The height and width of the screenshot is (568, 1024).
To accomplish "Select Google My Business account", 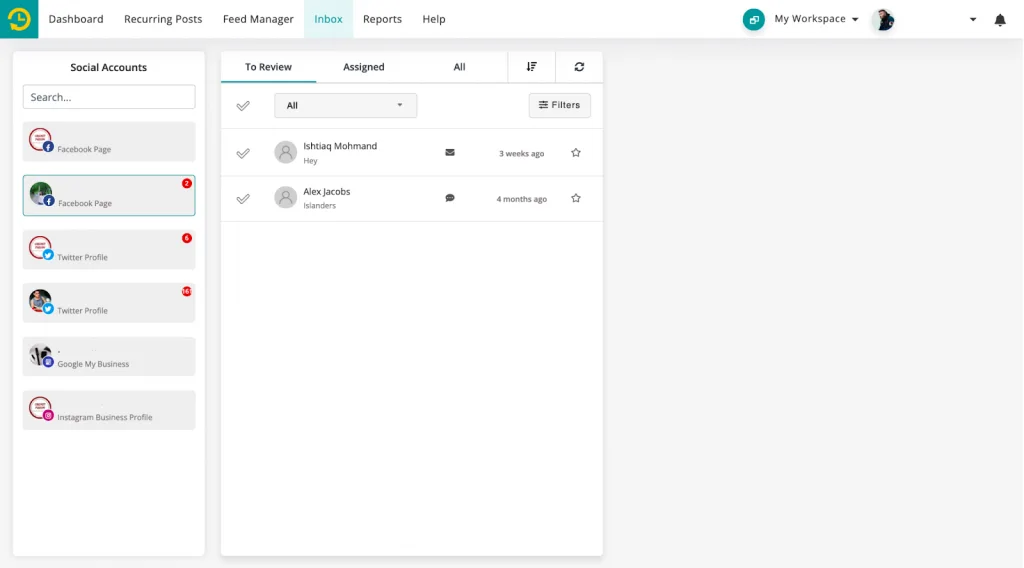I will [x=109, y=356].
